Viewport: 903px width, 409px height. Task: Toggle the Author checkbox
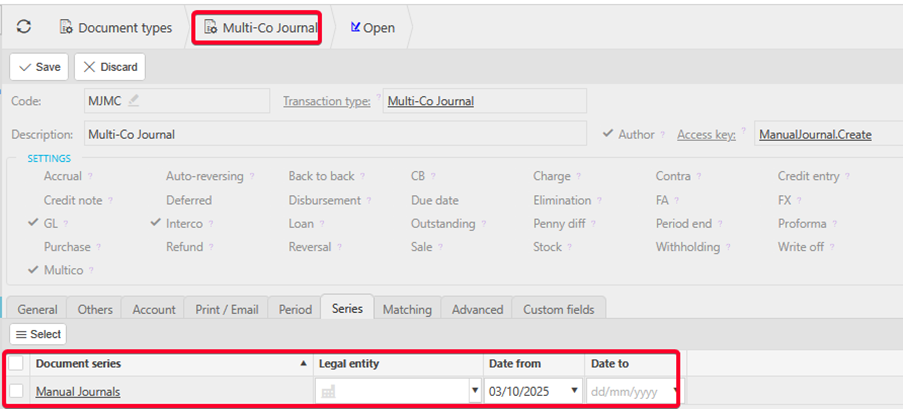click(x=608, y=134)
